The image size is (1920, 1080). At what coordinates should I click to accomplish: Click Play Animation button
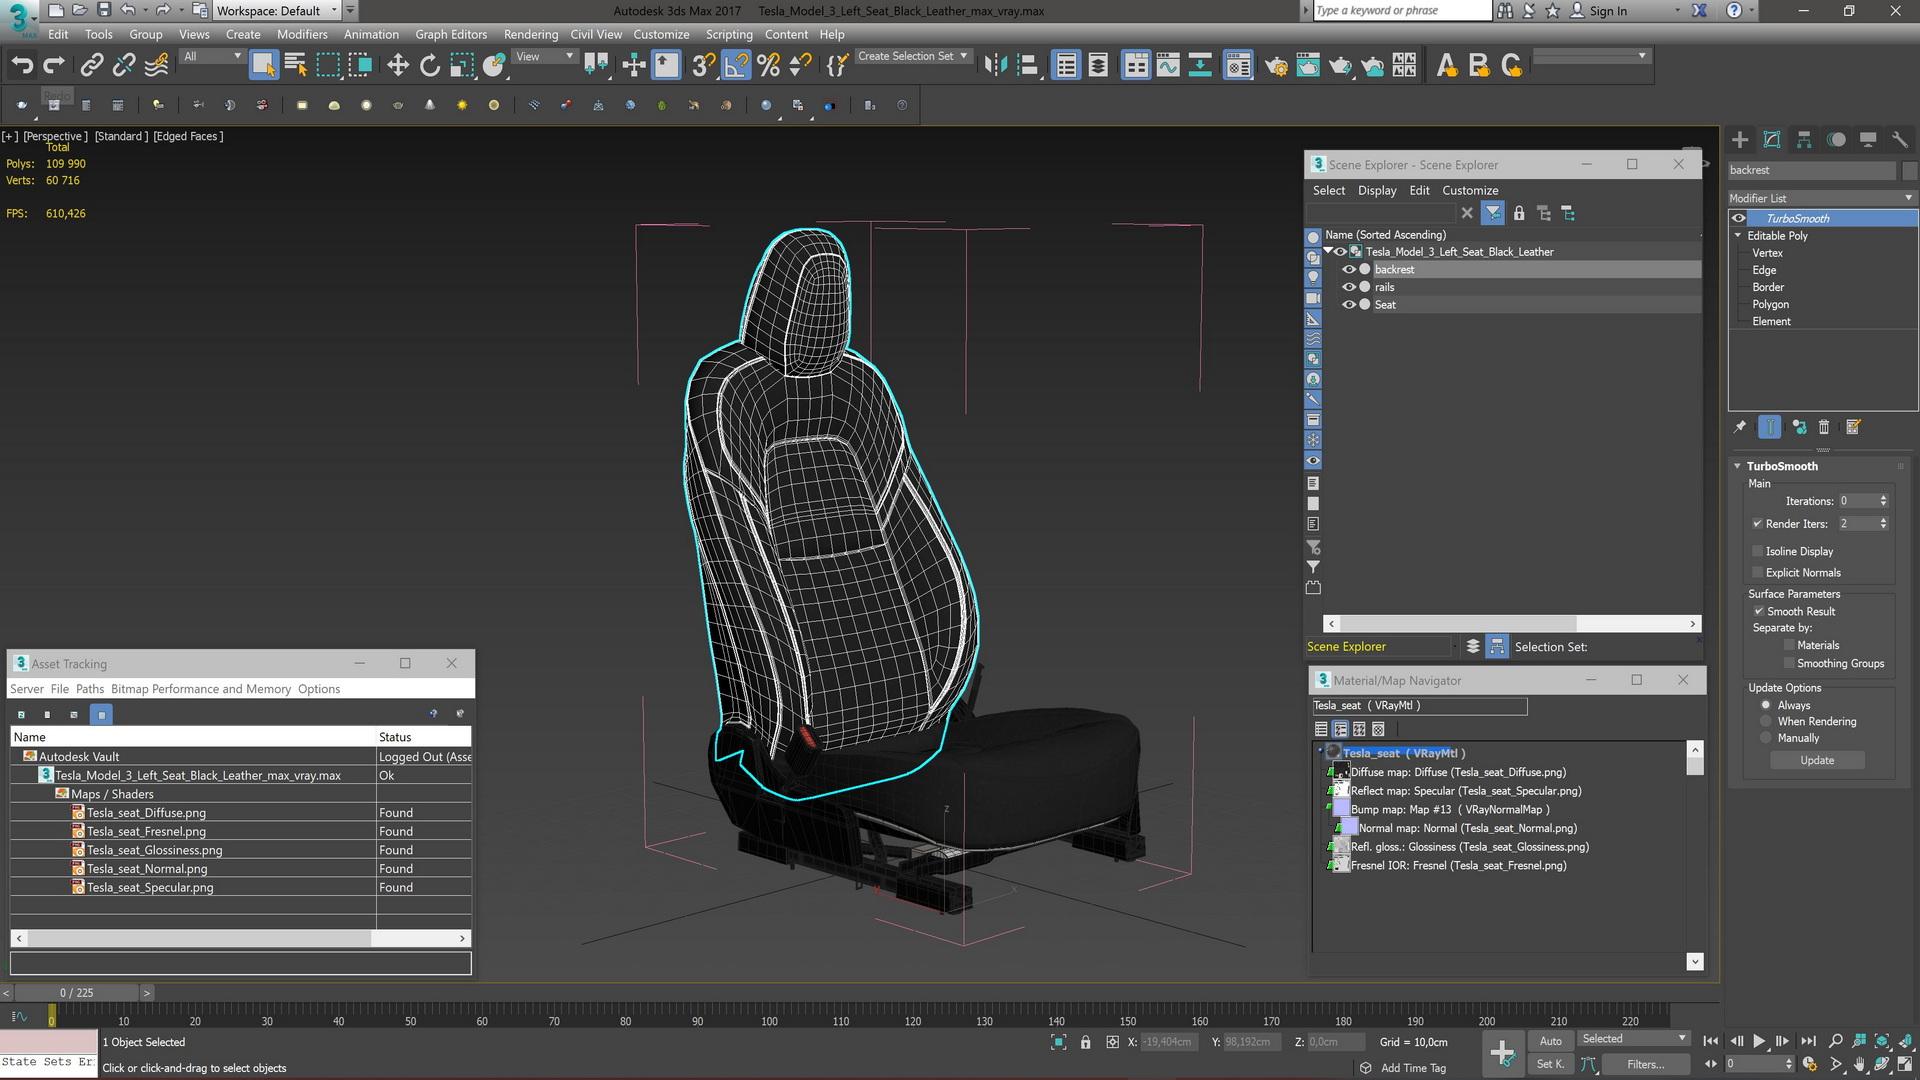[x=1759, y=1041]
